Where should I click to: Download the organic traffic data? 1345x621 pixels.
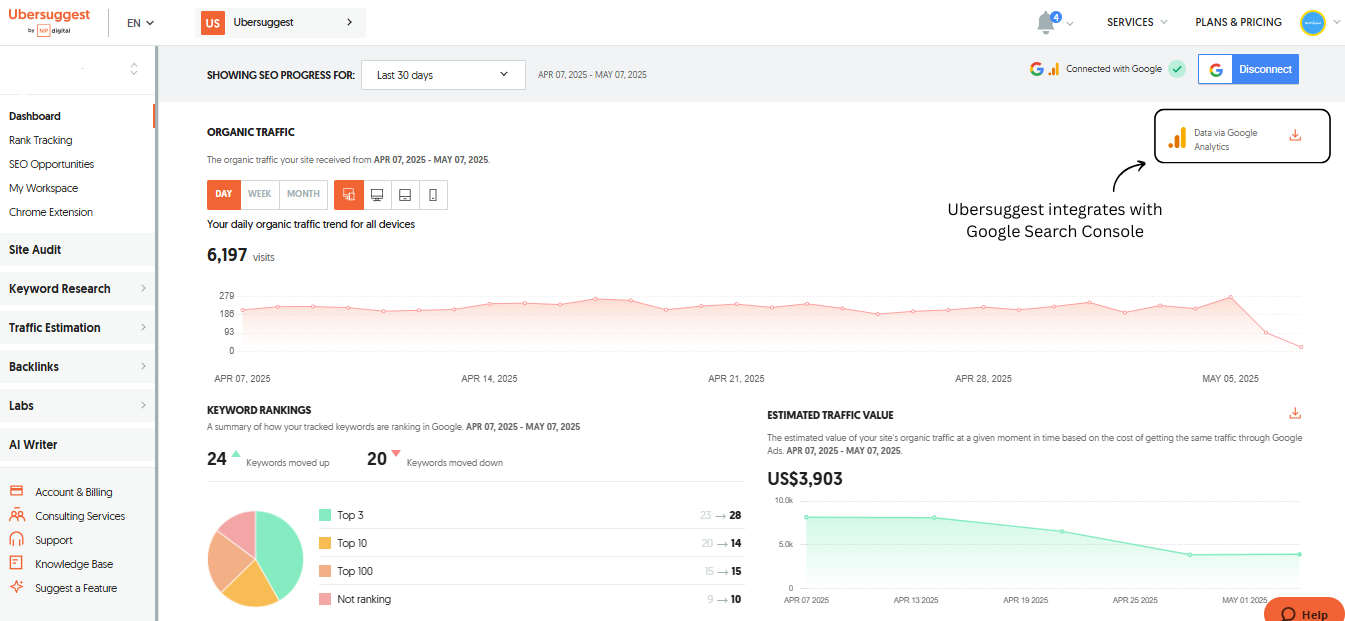pos(1295,135)
